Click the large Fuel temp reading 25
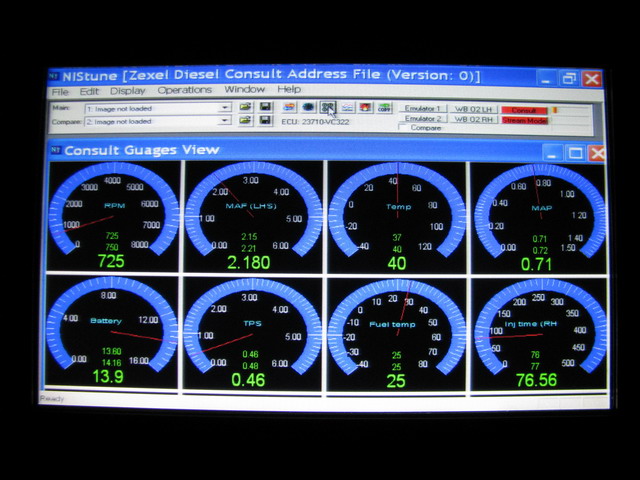Image resolution: width=640 pixels, height=480 pixels. [396, 381]
